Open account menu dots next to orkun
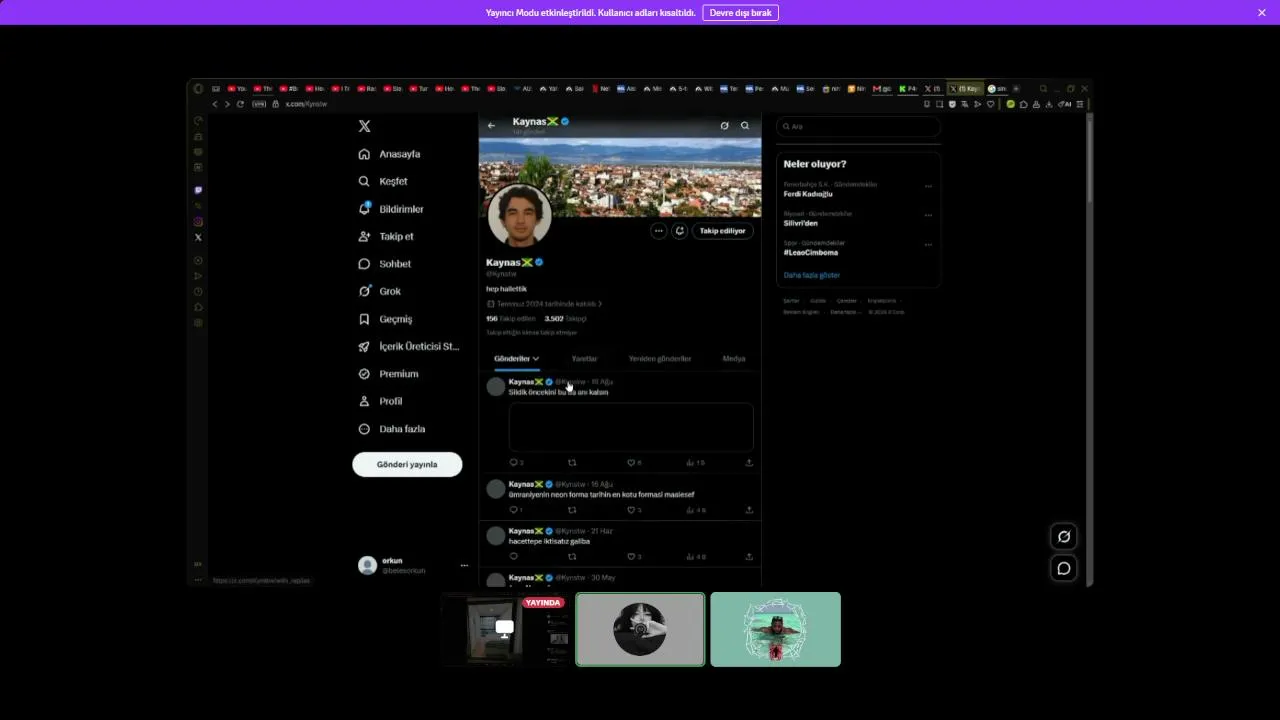The image size is (1280, 720). 464,566
